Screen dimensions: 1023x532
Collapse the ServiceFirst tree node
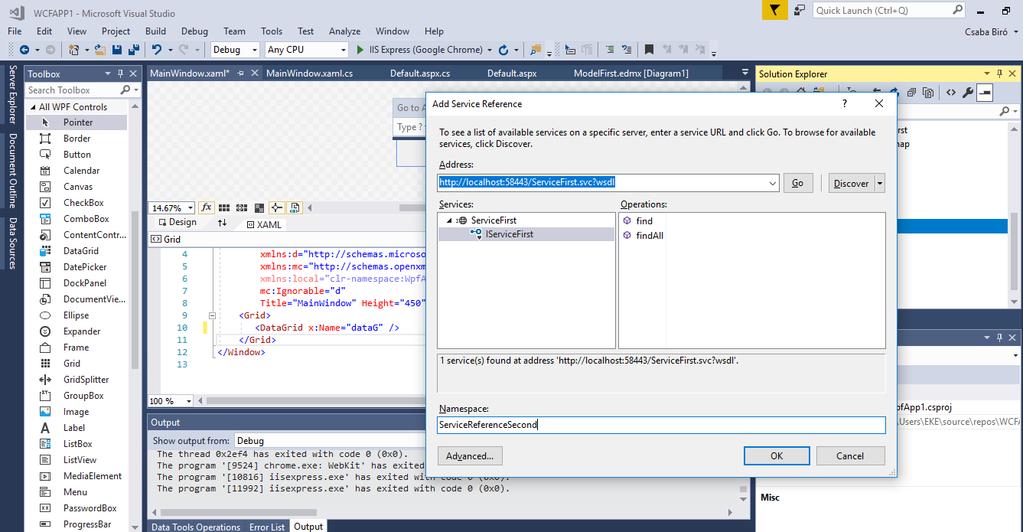tap(449, 221)
